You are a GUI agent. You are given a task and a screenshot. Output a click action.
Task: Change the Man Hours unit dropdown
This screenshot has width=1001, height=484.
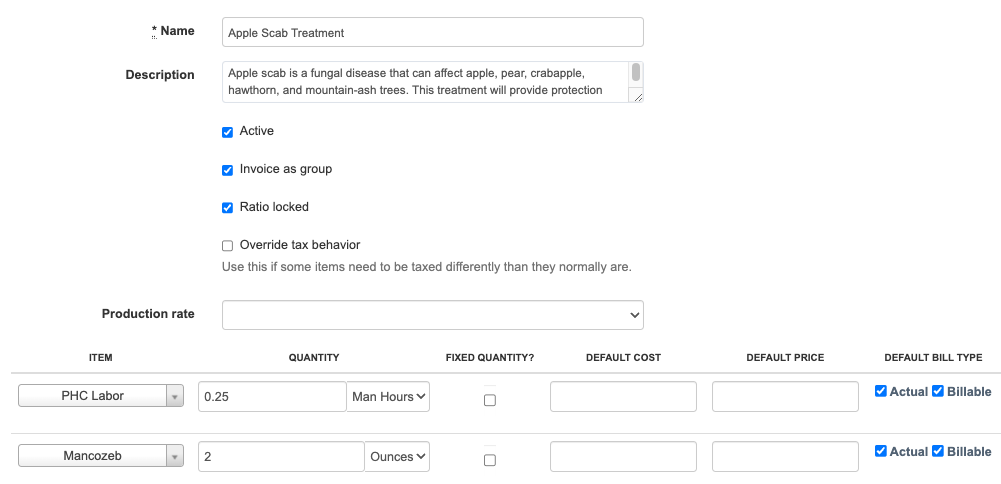pos(389,397)
